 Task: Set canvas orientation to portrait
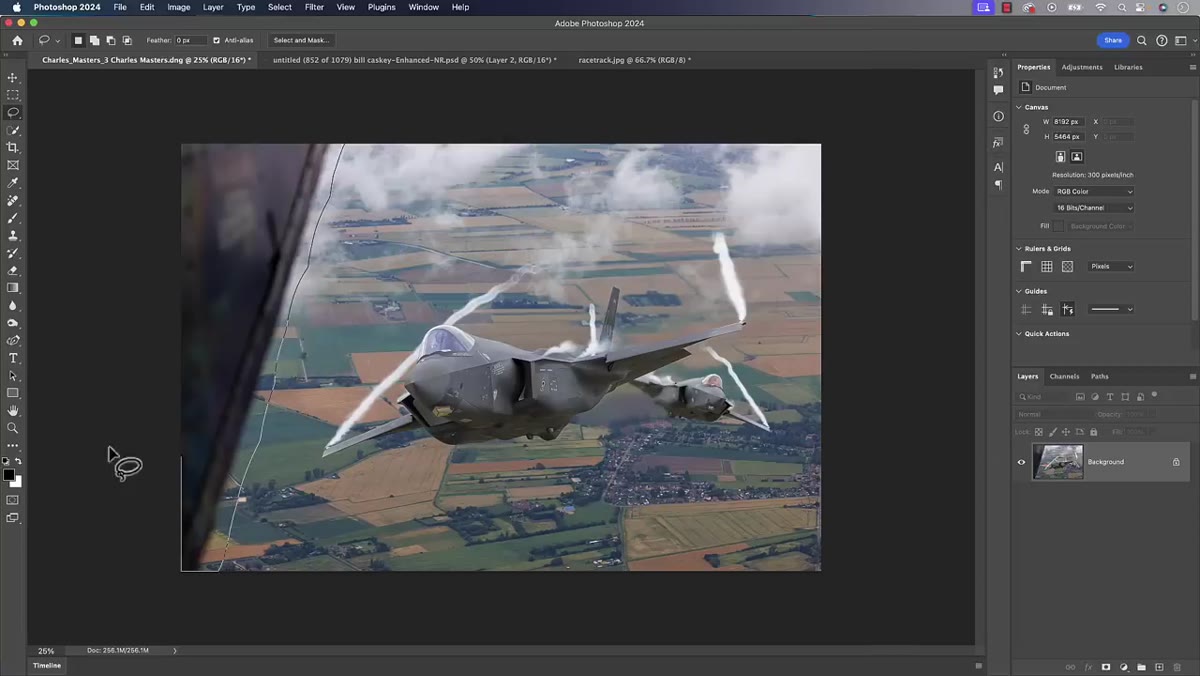(x=1060, y=157)
